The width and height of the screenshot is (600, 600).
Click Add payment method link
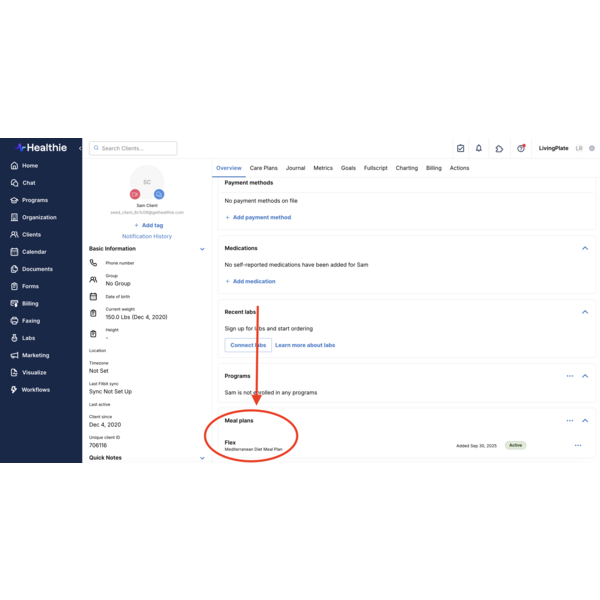coord(258,217)
